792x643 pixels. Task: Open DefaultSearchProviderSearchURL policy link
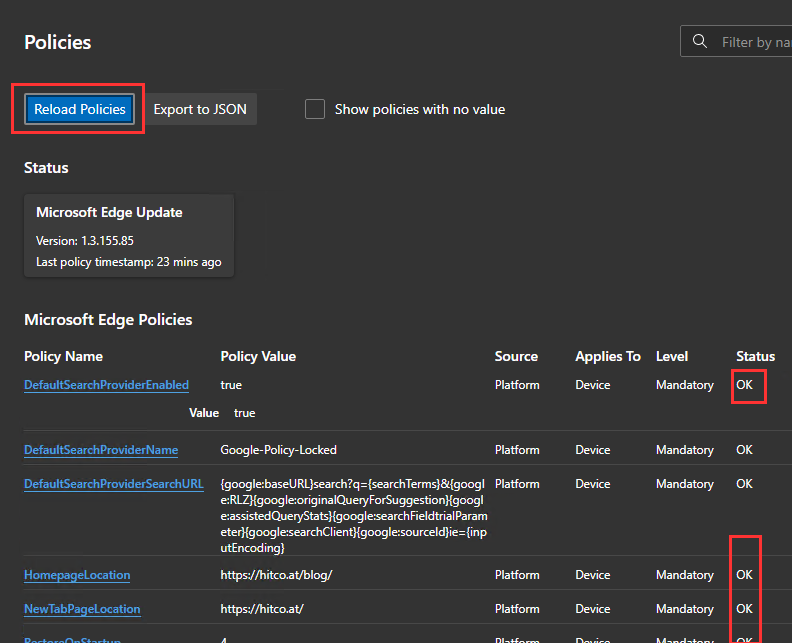[x=114, y=484]
